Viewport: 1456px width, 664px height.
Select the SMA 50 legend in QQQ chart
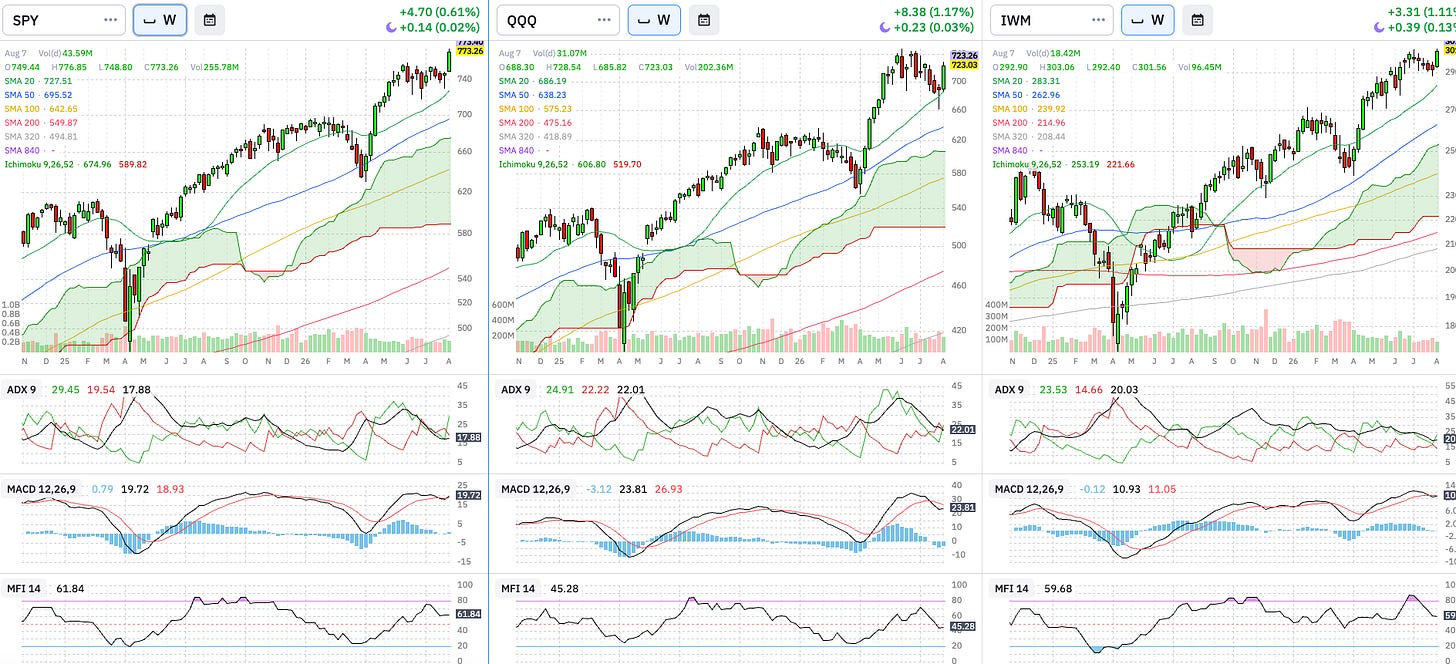pyautogui.click(x=534, y=94)
